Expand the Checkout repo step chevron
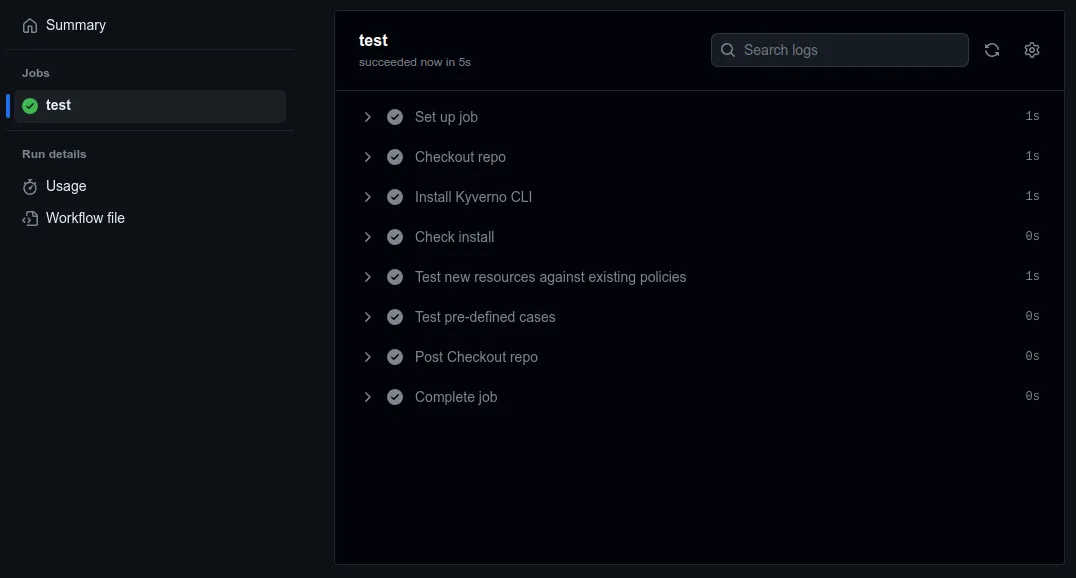 tap(368, 157)
